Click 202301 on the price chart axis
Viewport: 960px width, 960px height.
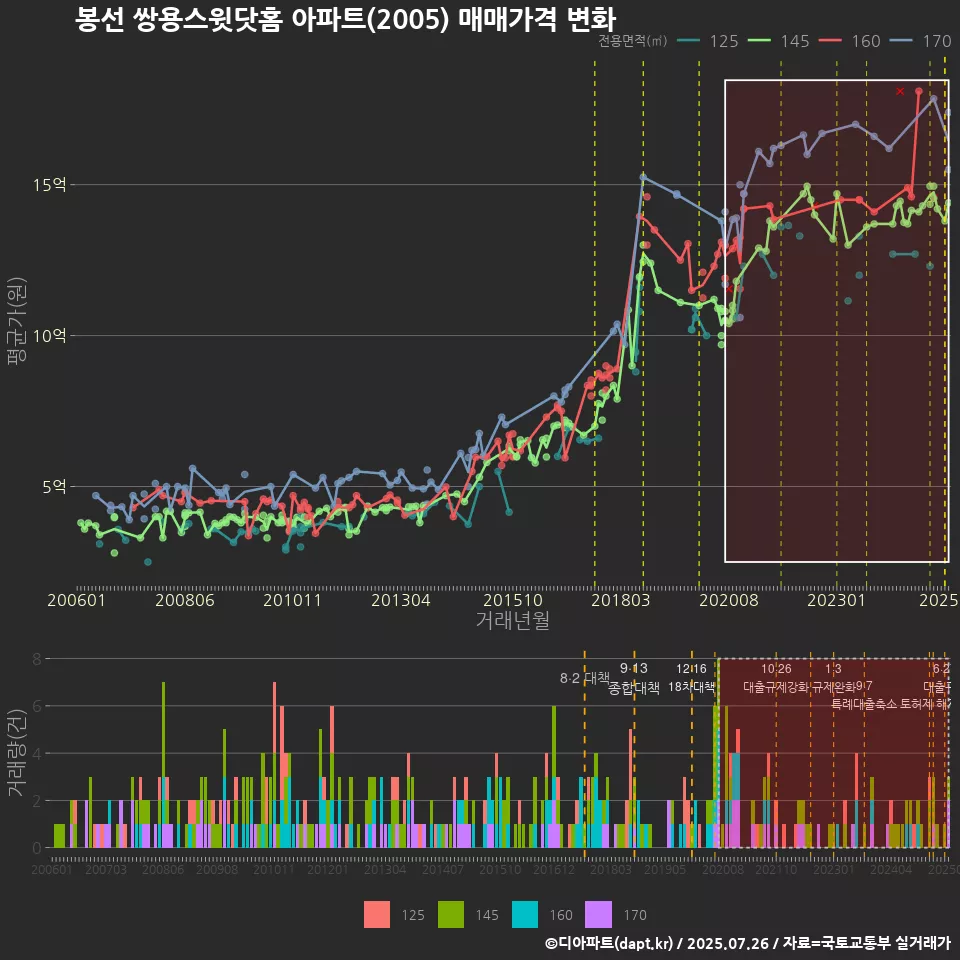point(836,600)
